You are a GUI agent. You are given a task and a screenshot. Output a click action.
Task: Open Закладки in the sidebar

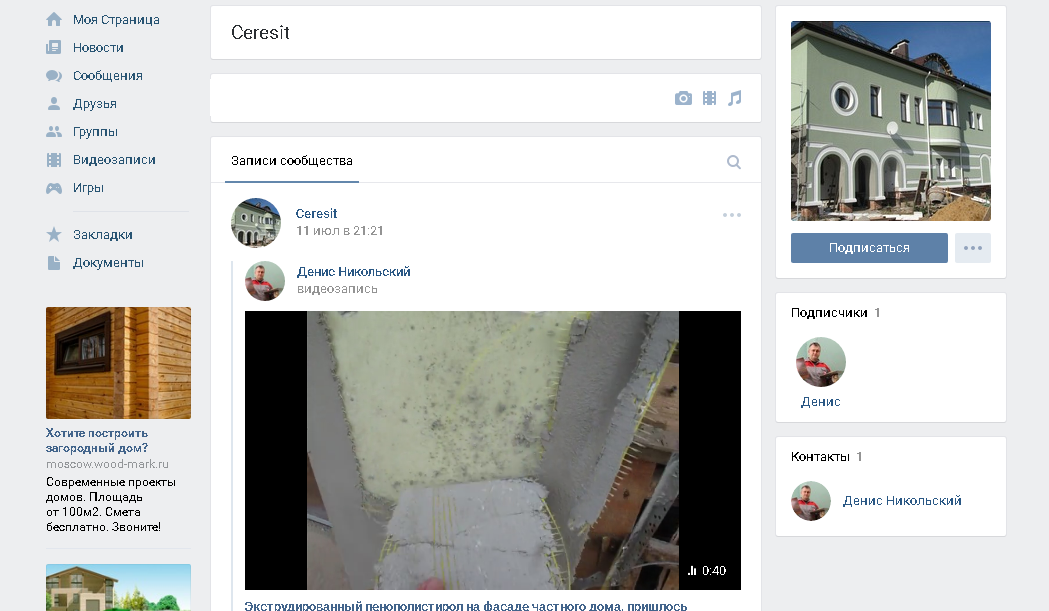point(103,235)
